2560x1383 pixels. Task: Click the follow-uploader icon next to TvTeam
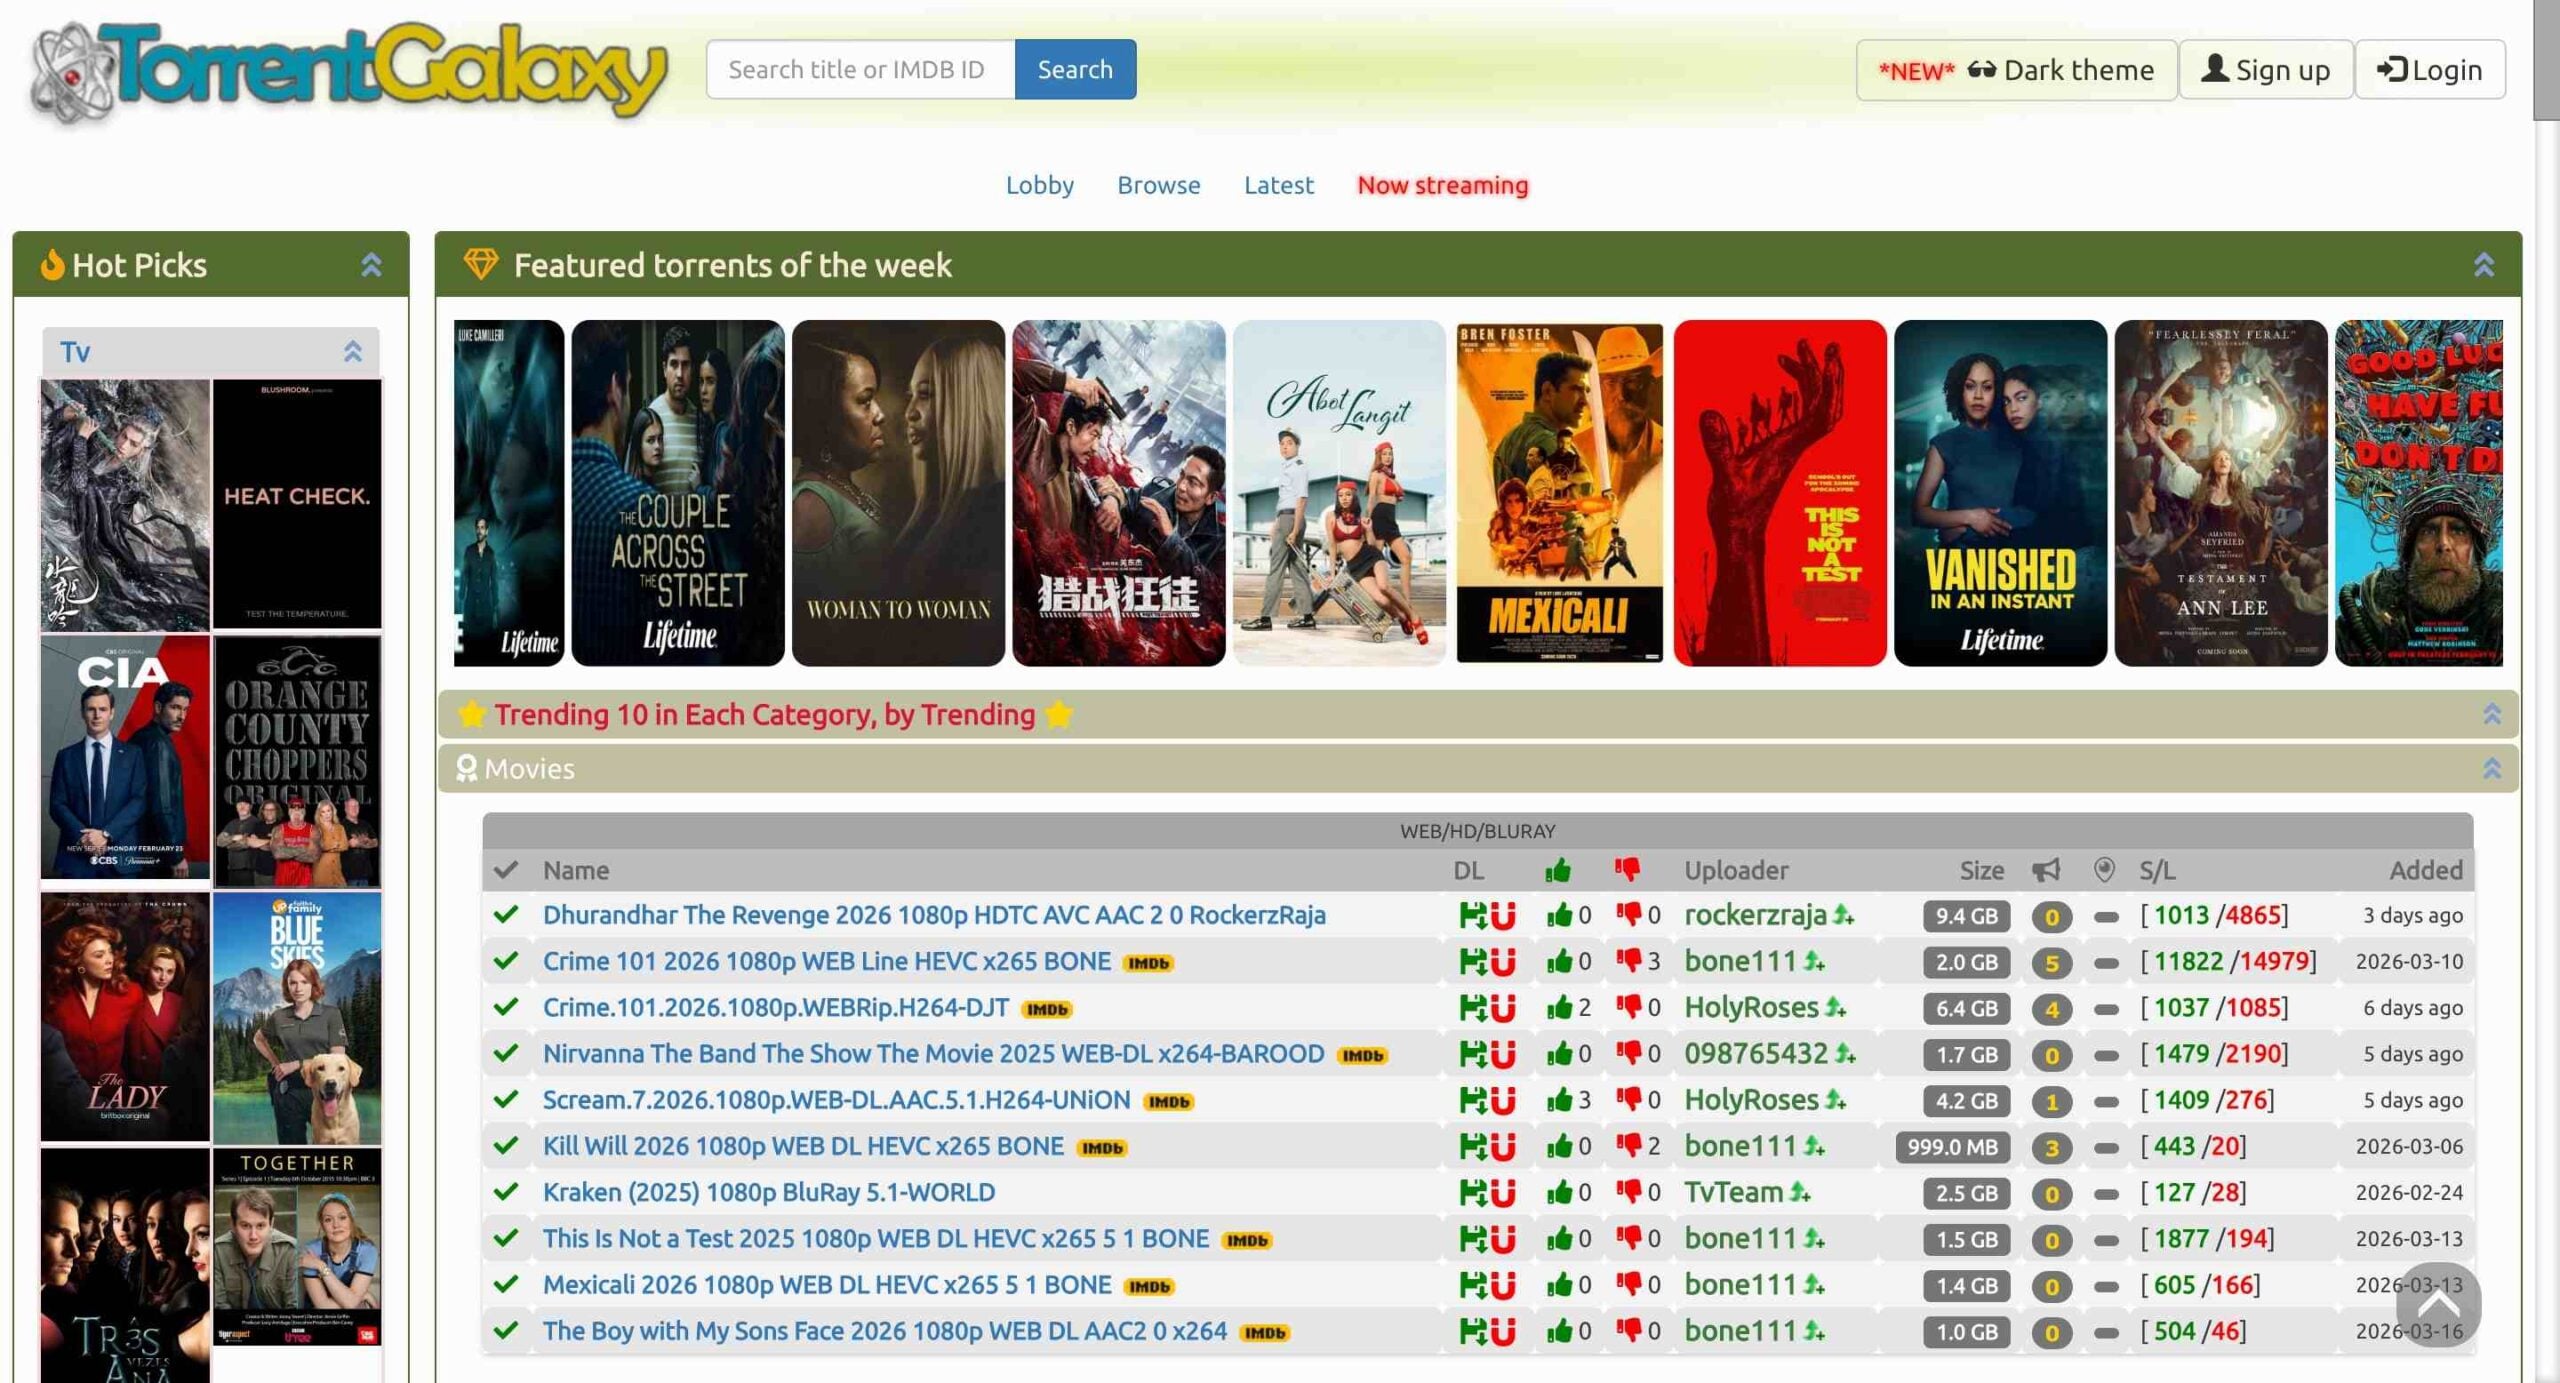[x=1800, y=1192]
